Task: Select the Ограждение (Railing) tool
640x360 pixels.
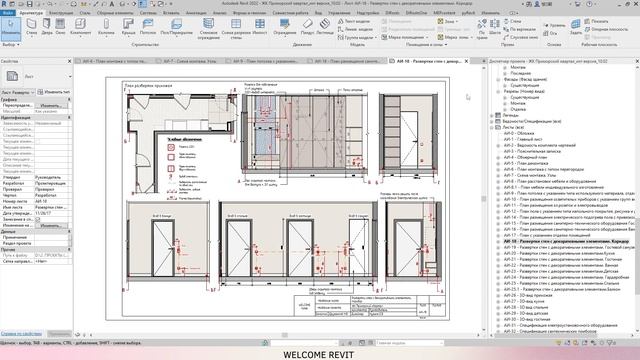Action: [x=285, y=27]
